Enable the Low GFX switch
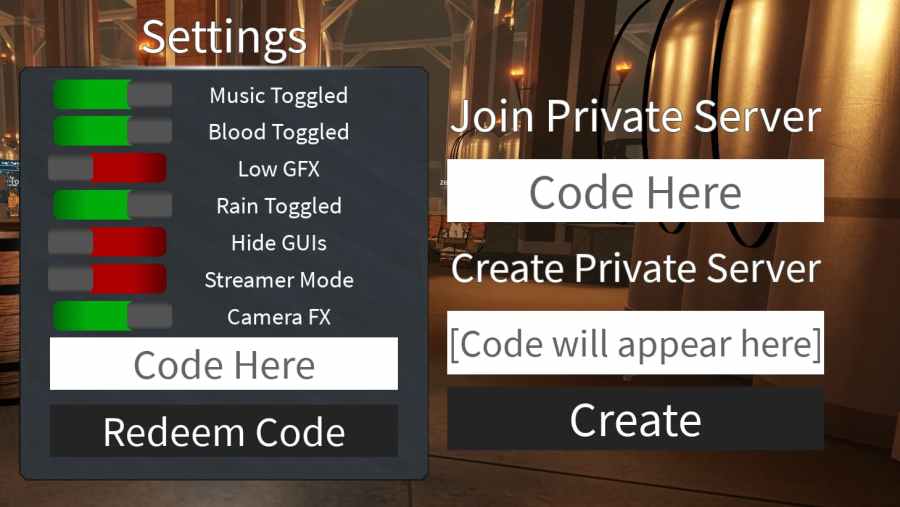900x507 pixels. coord(107,168)
